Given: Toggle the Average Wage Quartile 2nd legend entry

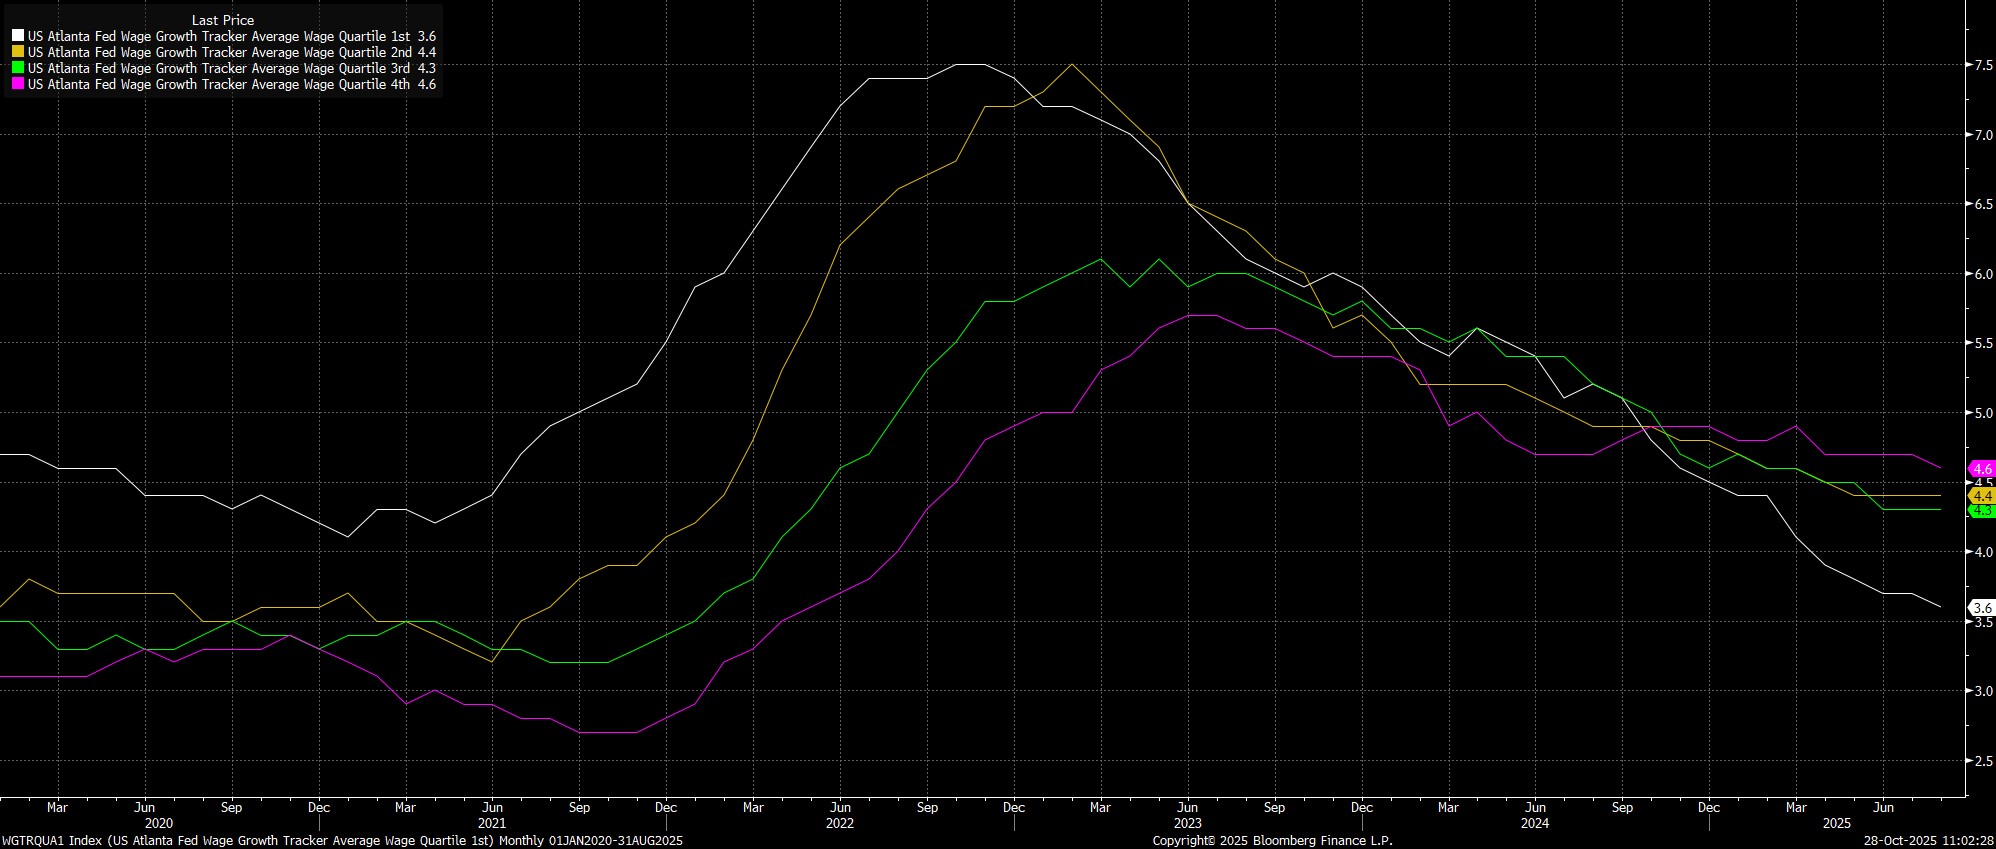Looking at the screenshot, I should (x=230, y=52).
